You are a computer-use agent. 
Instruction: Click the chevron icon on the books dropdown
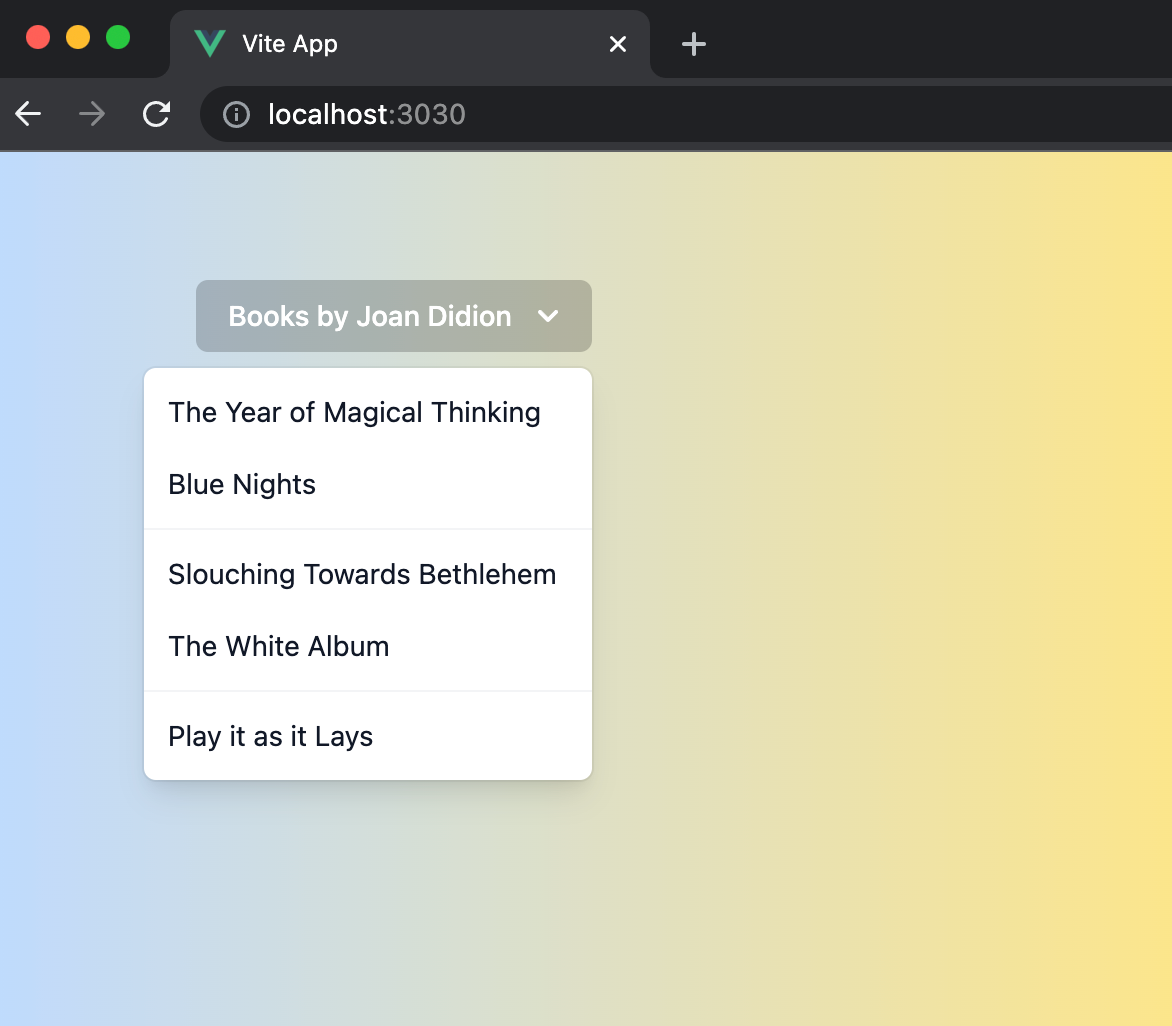548,316
